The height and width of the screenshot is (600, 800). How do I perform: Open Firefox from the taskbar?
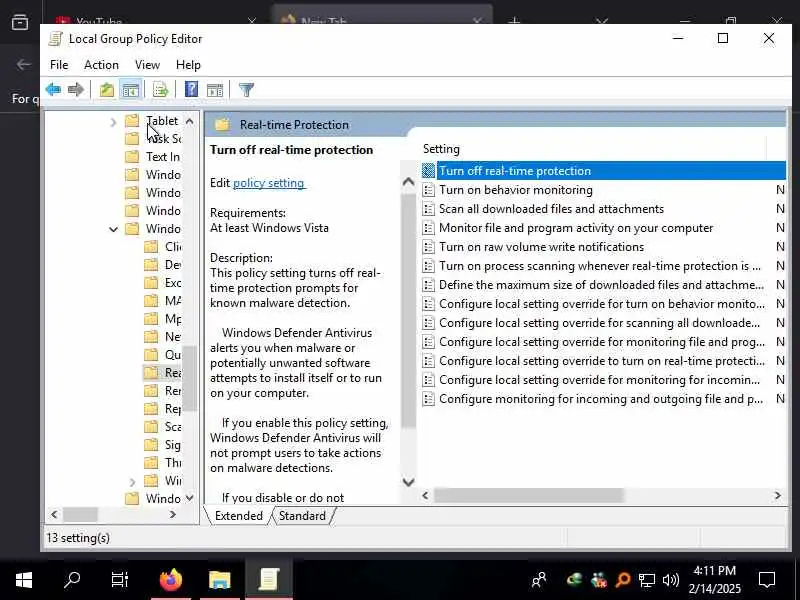171,579
